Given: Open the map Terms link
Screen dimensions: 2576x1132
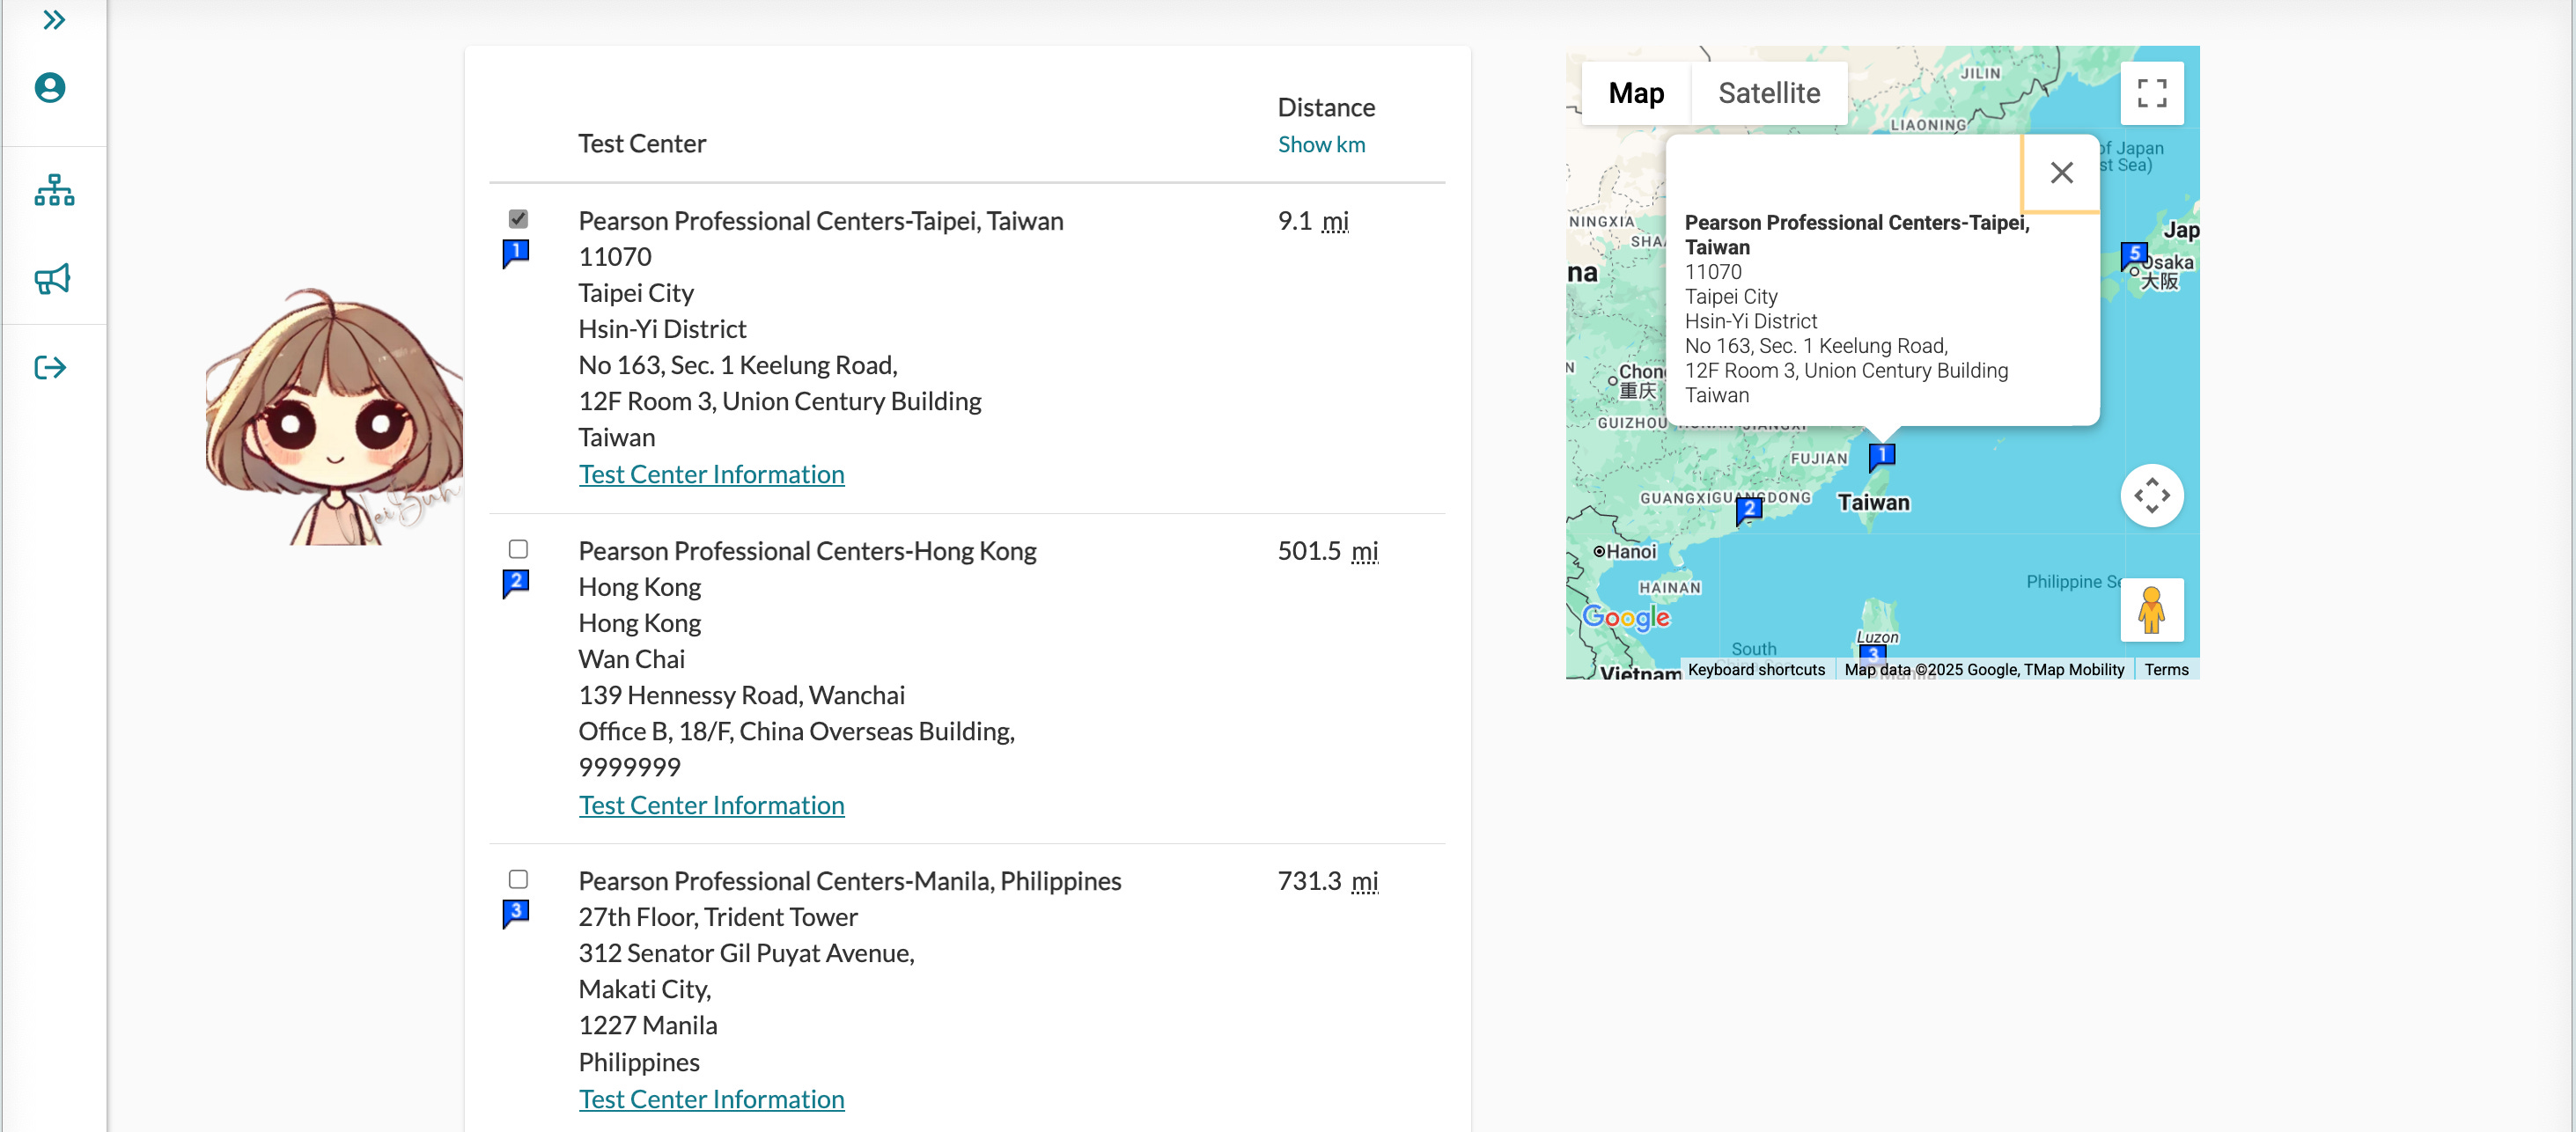Looking at the screenshot, I should point(2166,669).
